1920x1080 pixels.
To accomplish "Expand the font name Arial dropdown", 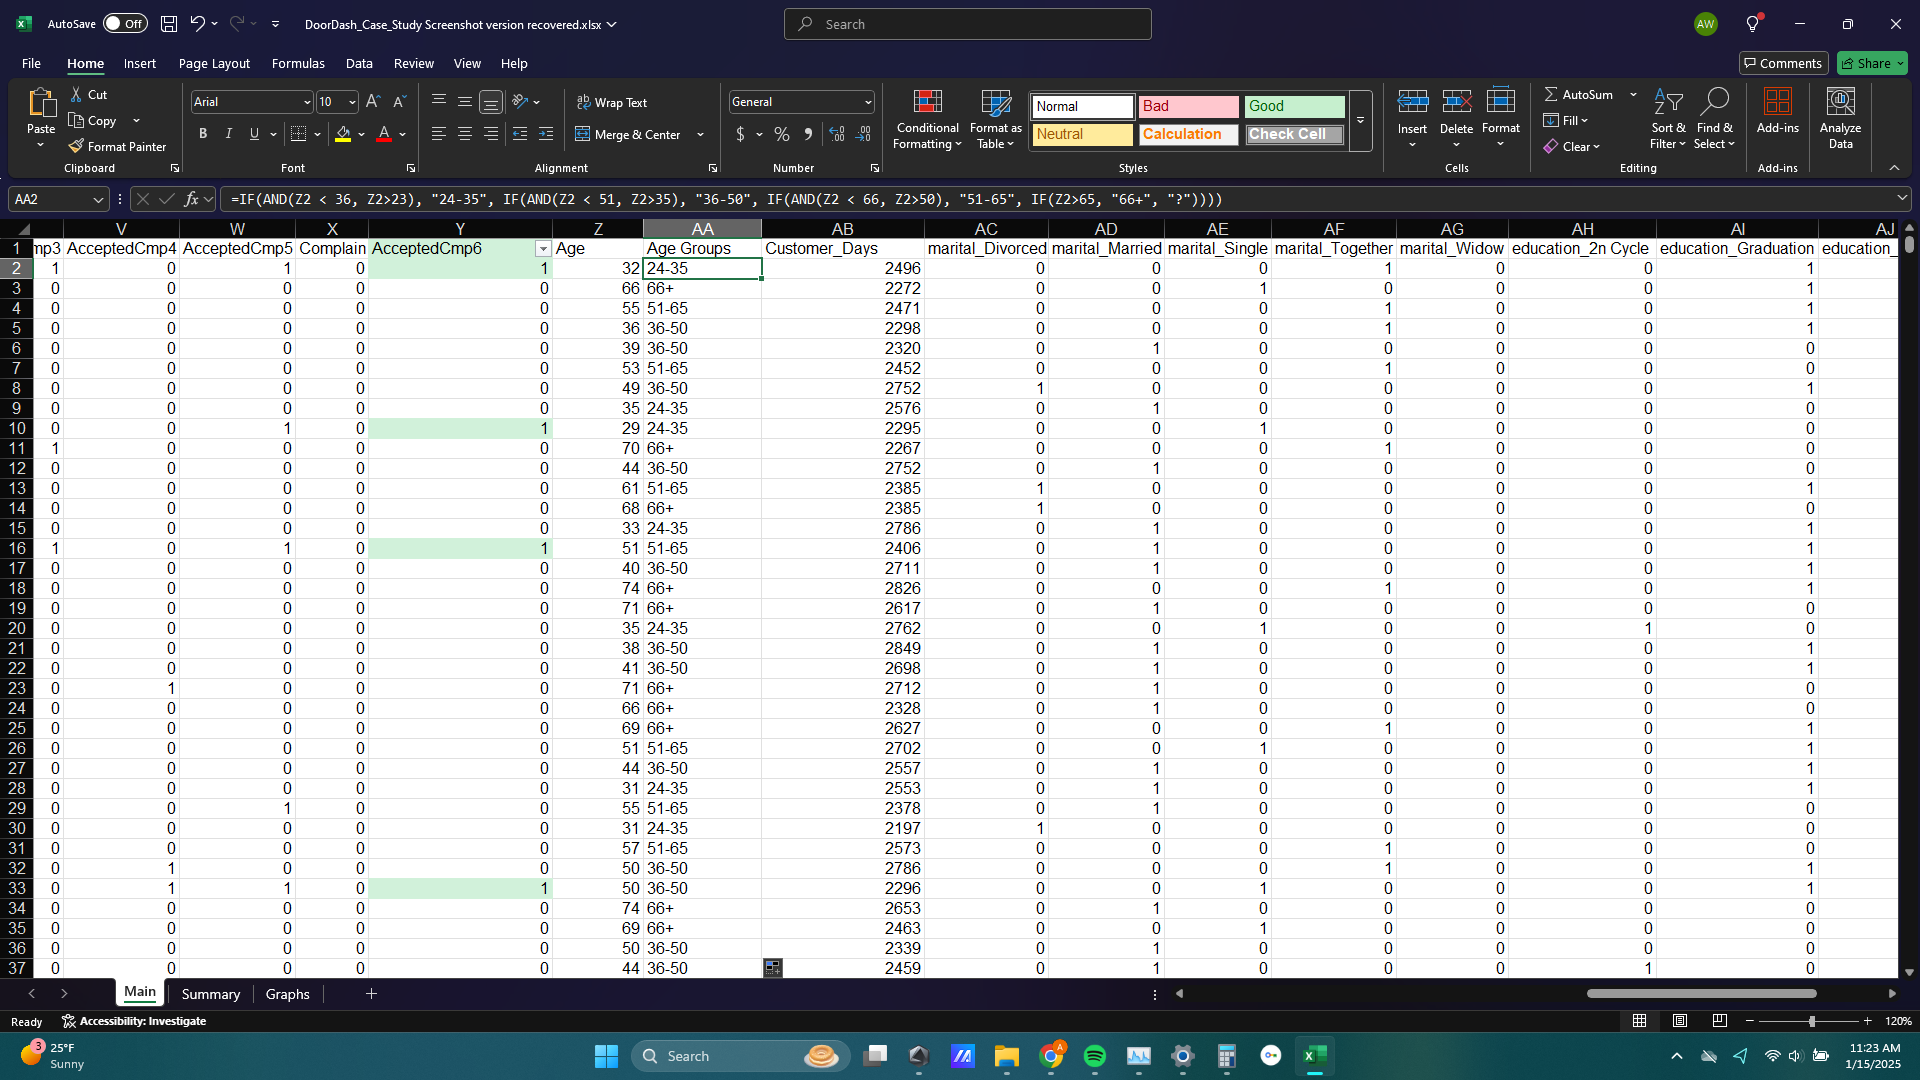I will 307,102.
